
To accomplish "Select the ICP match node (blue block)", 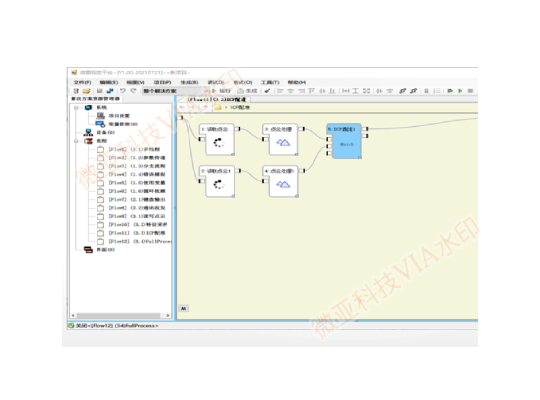I will [344, 141].
